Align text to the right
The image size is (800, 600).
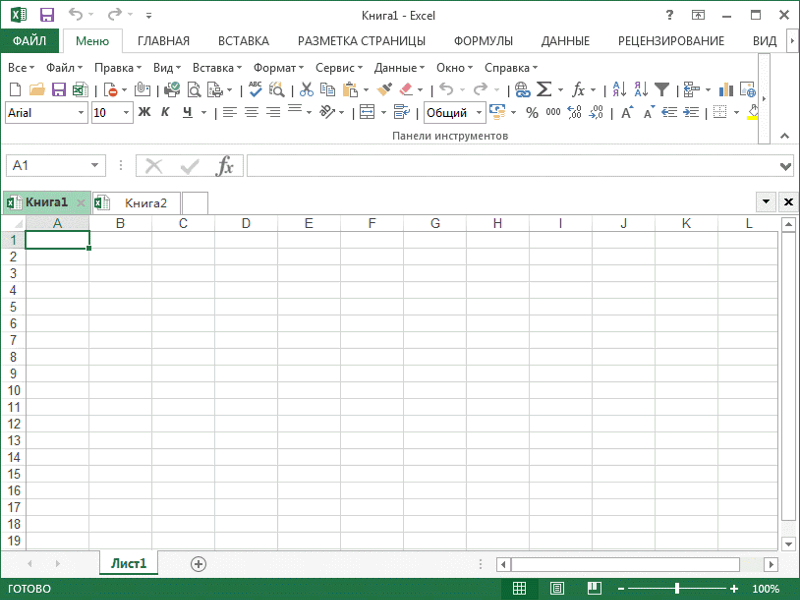pyautogui.click(x=273, y=112)
